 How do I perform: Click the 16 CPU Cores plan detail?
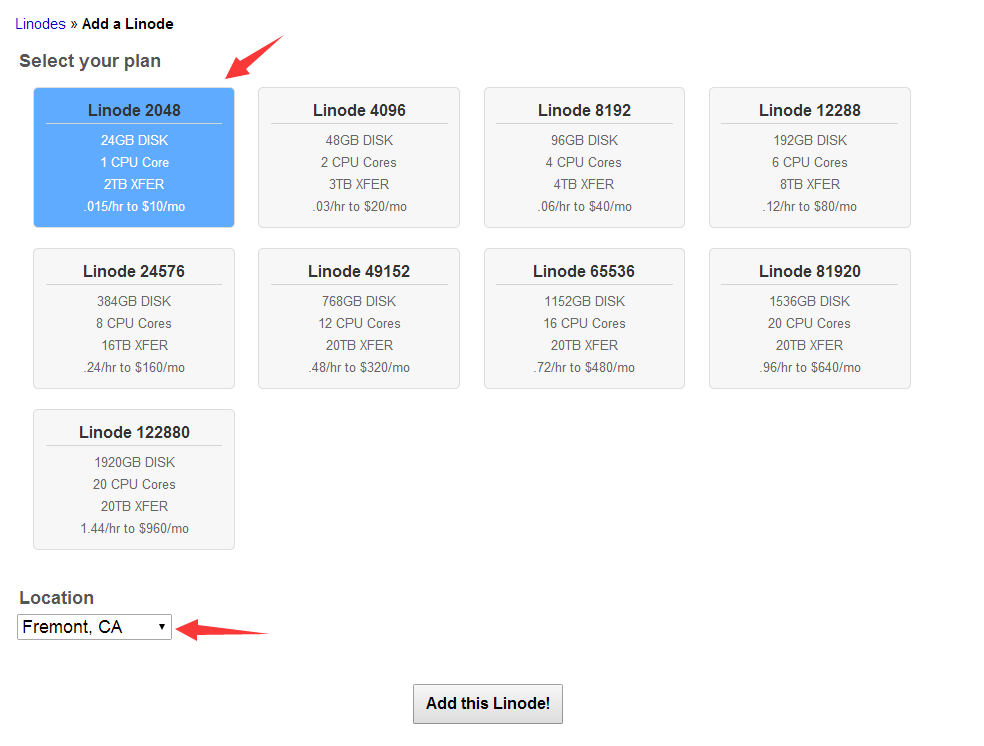(584, 323)
